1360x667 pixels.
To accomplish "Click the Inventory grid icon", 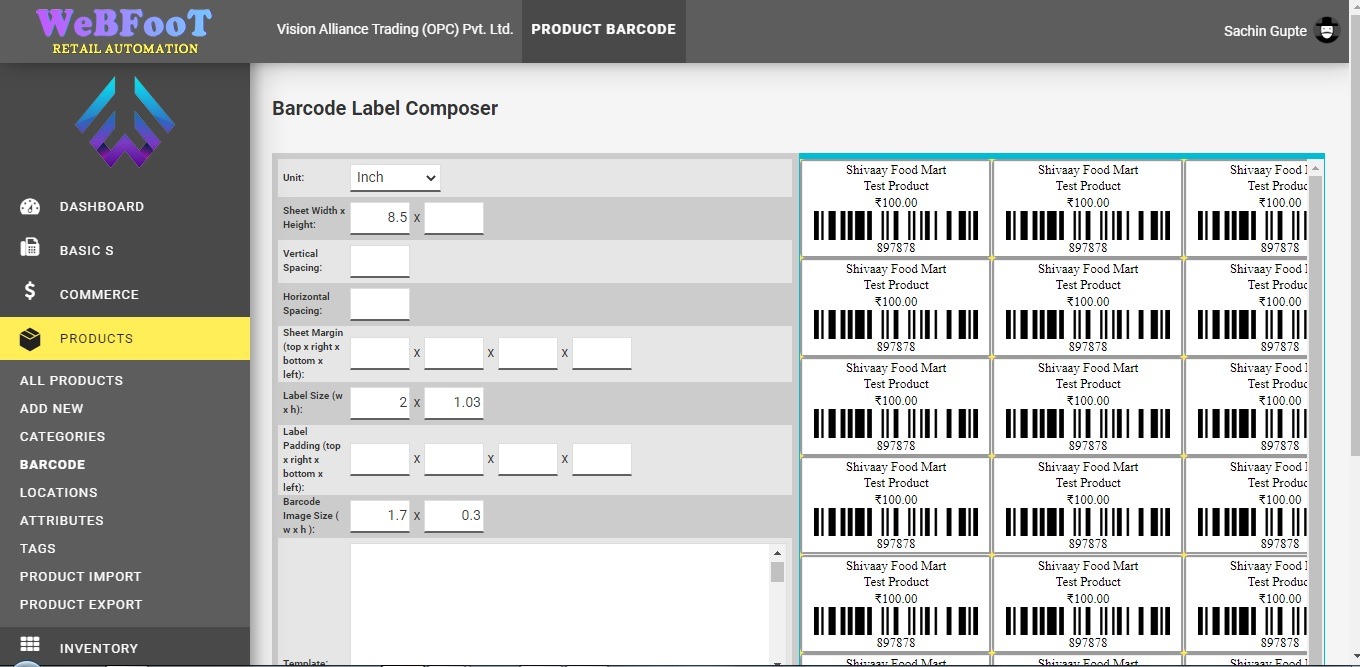I will 30,645.
